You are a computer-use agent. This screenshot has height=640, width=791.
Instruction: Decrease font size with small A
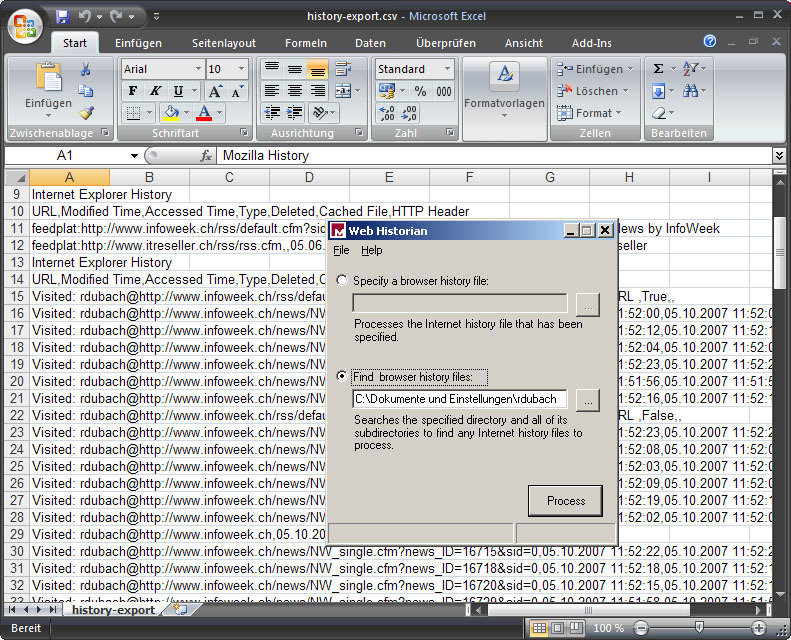click(236, 91)
